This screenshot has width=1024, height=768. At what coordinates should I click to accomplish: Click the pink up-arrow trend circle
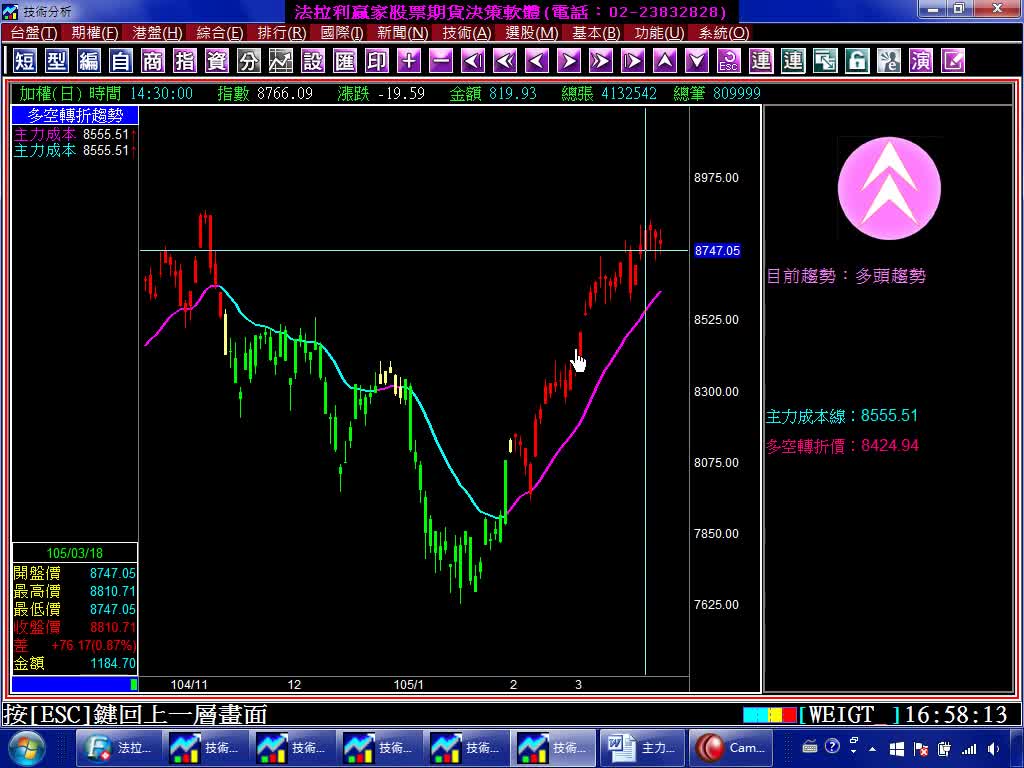(x=889, y=189)
